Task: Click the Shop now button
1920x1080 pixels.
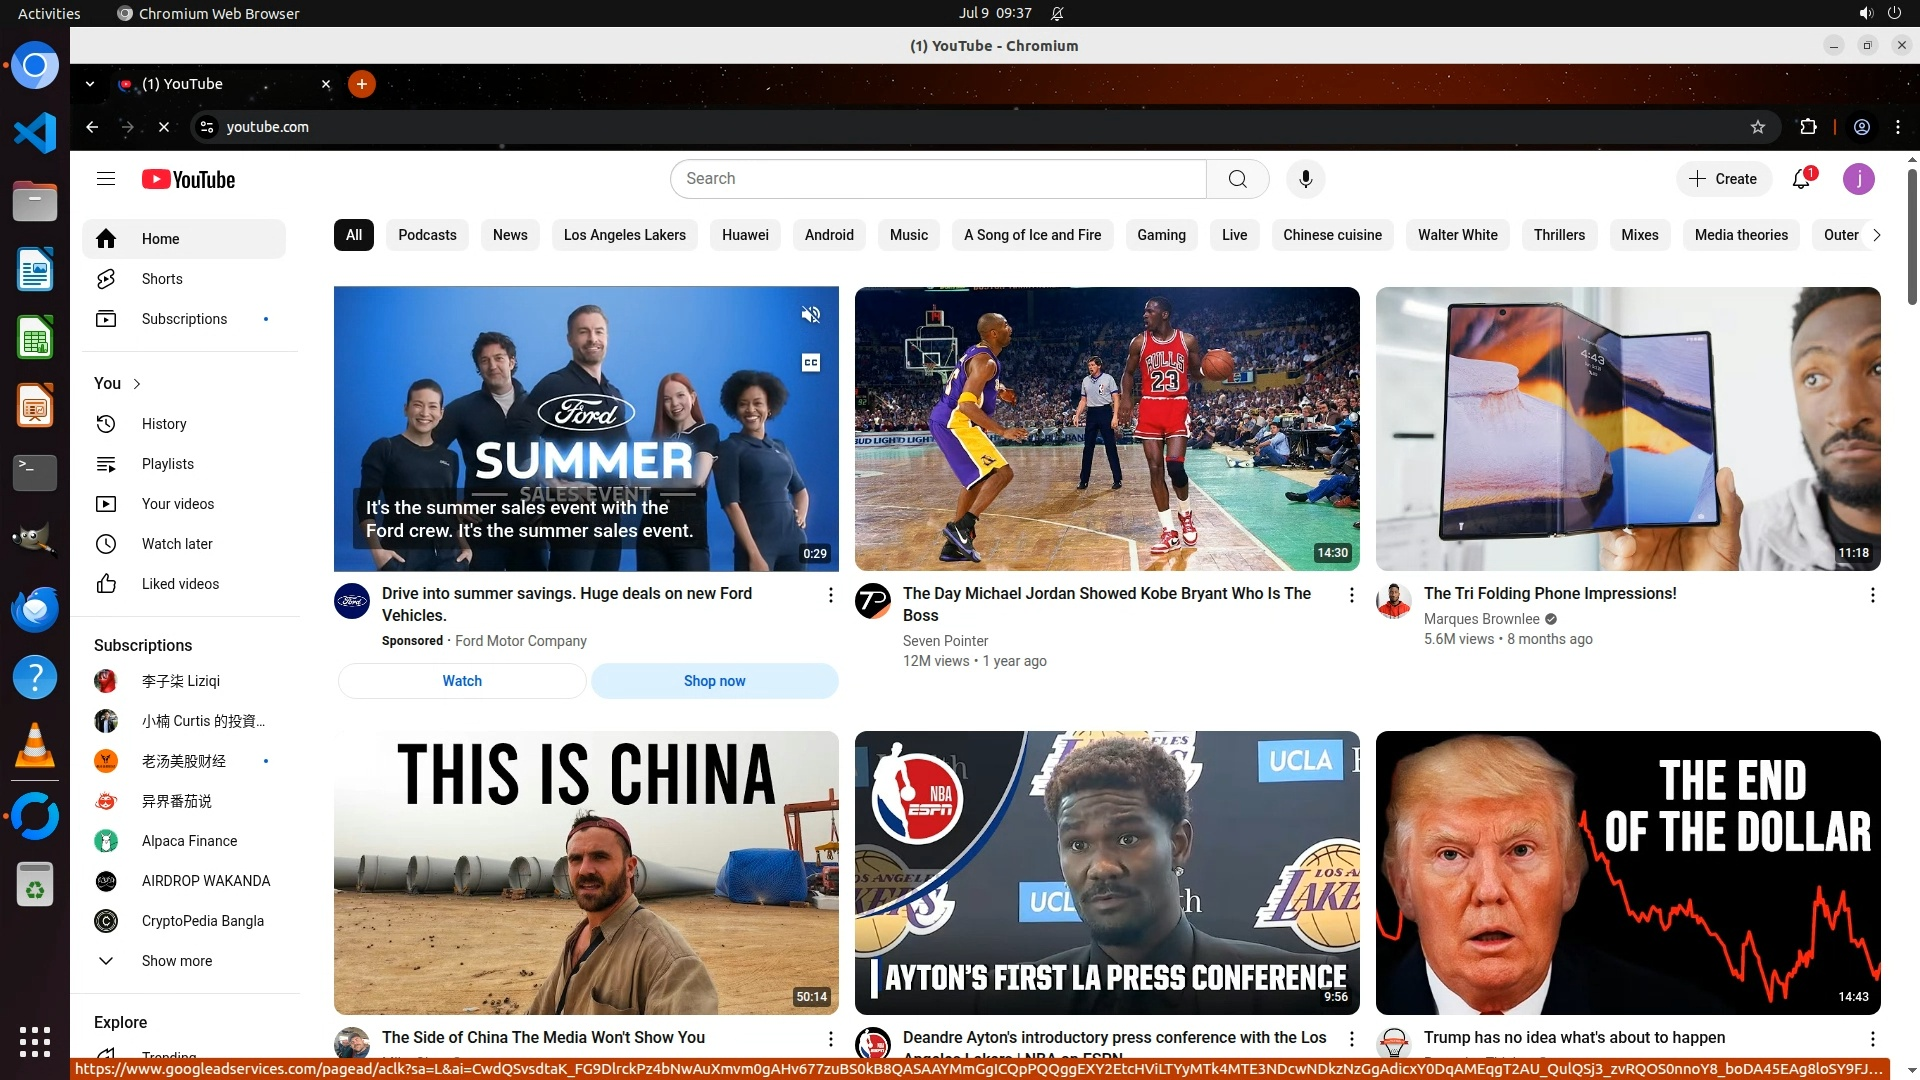Action: [714, 681]
